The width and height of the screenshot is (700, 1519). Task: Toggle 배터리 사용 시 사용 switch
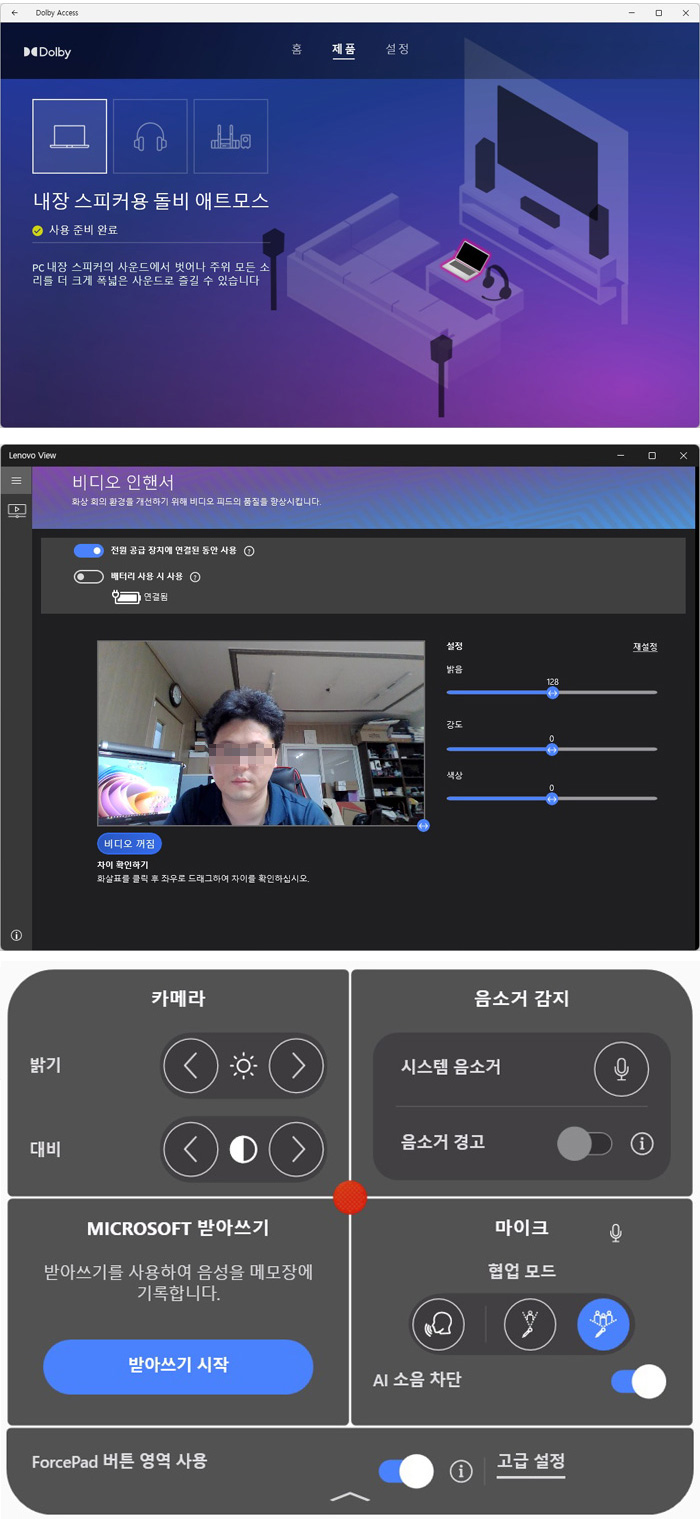(x=89, y=576)
